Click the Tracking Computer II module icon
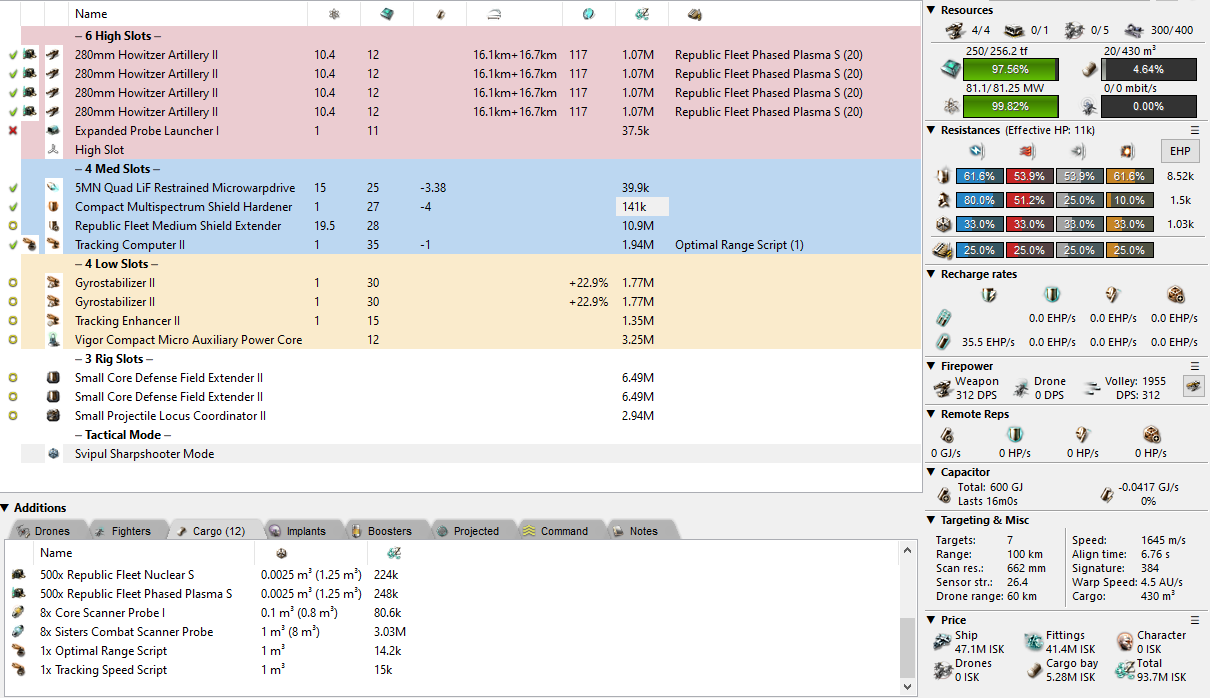Image resolution: width=1210 pixels, height=698 pixels. tap(54, 245)
